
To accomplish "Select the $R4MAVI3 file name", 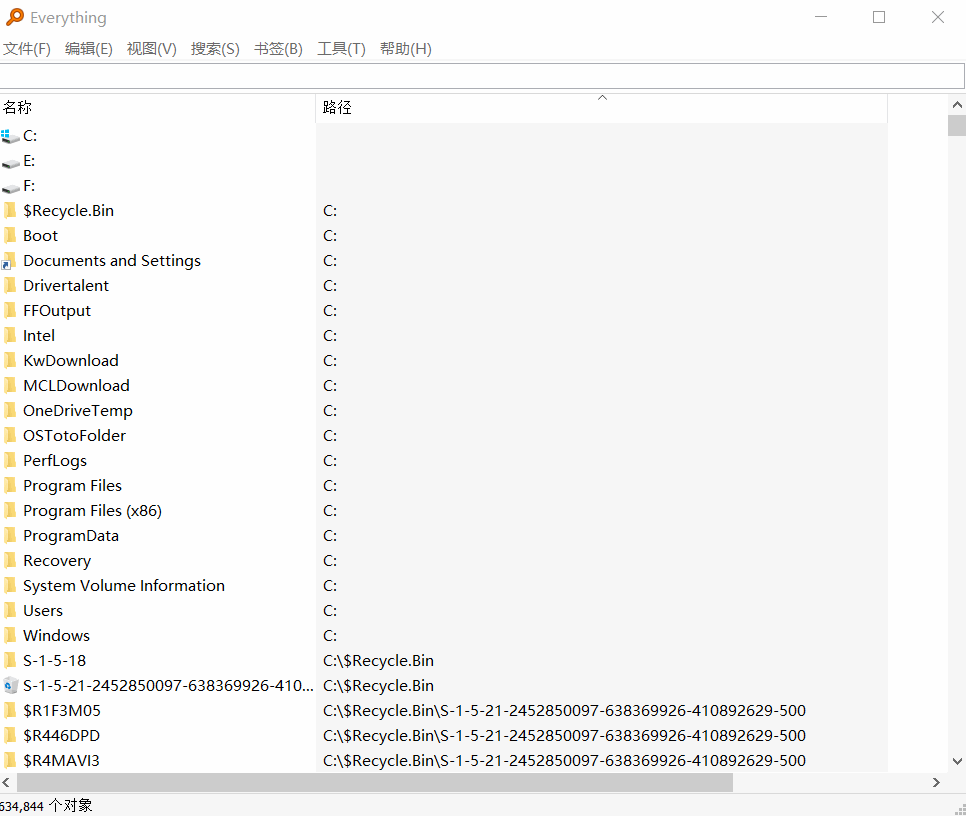I will 61,761.
